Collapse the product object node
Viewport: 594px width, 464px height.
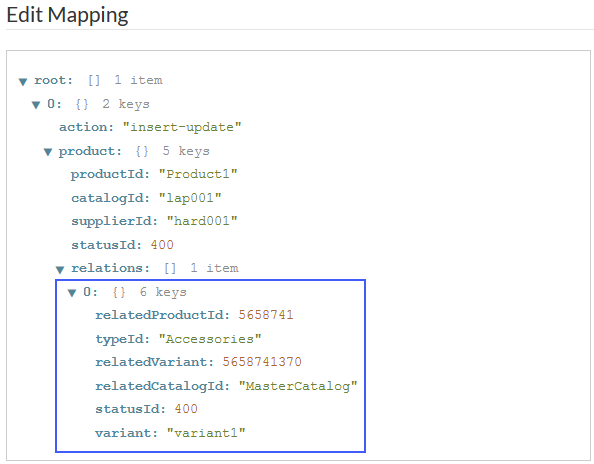(48, 152)
